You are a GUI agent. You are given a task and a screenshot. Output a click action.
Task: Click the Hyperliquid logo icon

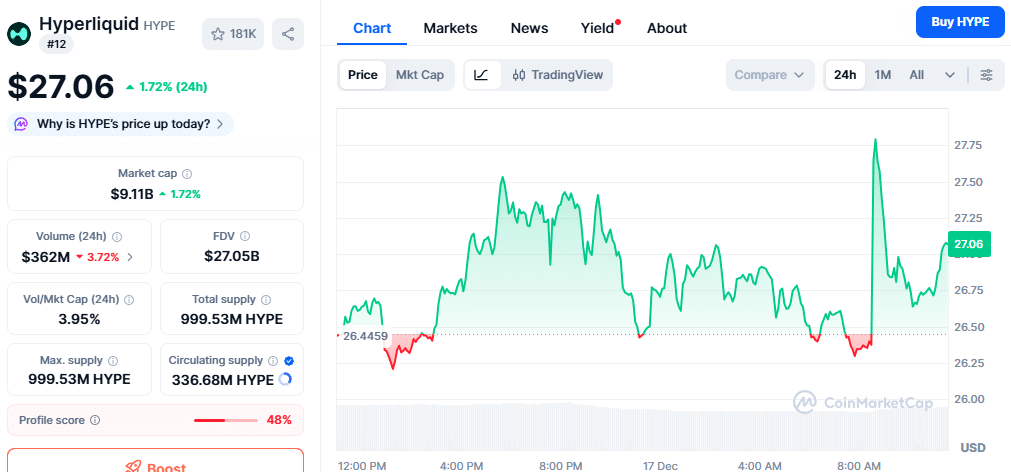(19, 34)
